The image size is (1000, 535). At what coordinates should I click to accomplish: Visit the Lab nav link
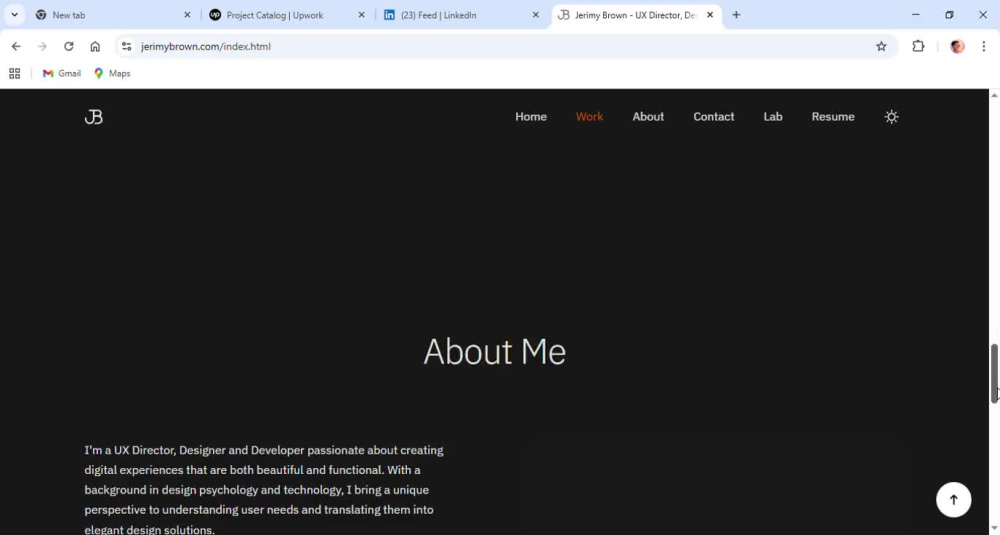(x=773, y=117)
